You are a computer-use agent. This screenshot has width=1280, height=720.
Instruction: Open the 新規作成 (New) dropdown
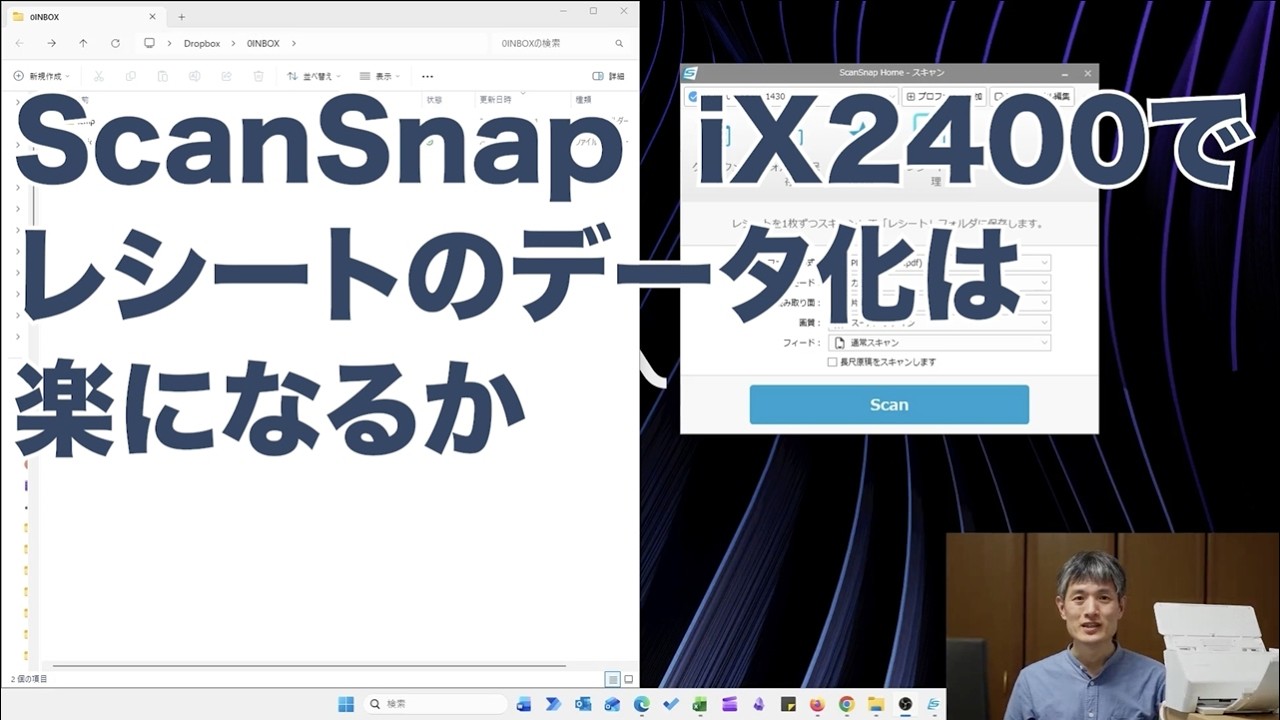pyautogui.click(x=41, y=76)
